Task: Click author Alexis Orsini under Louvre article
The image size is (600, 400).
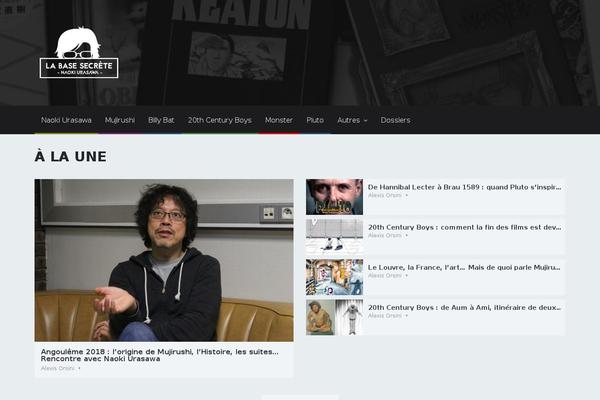Action: 385,276
